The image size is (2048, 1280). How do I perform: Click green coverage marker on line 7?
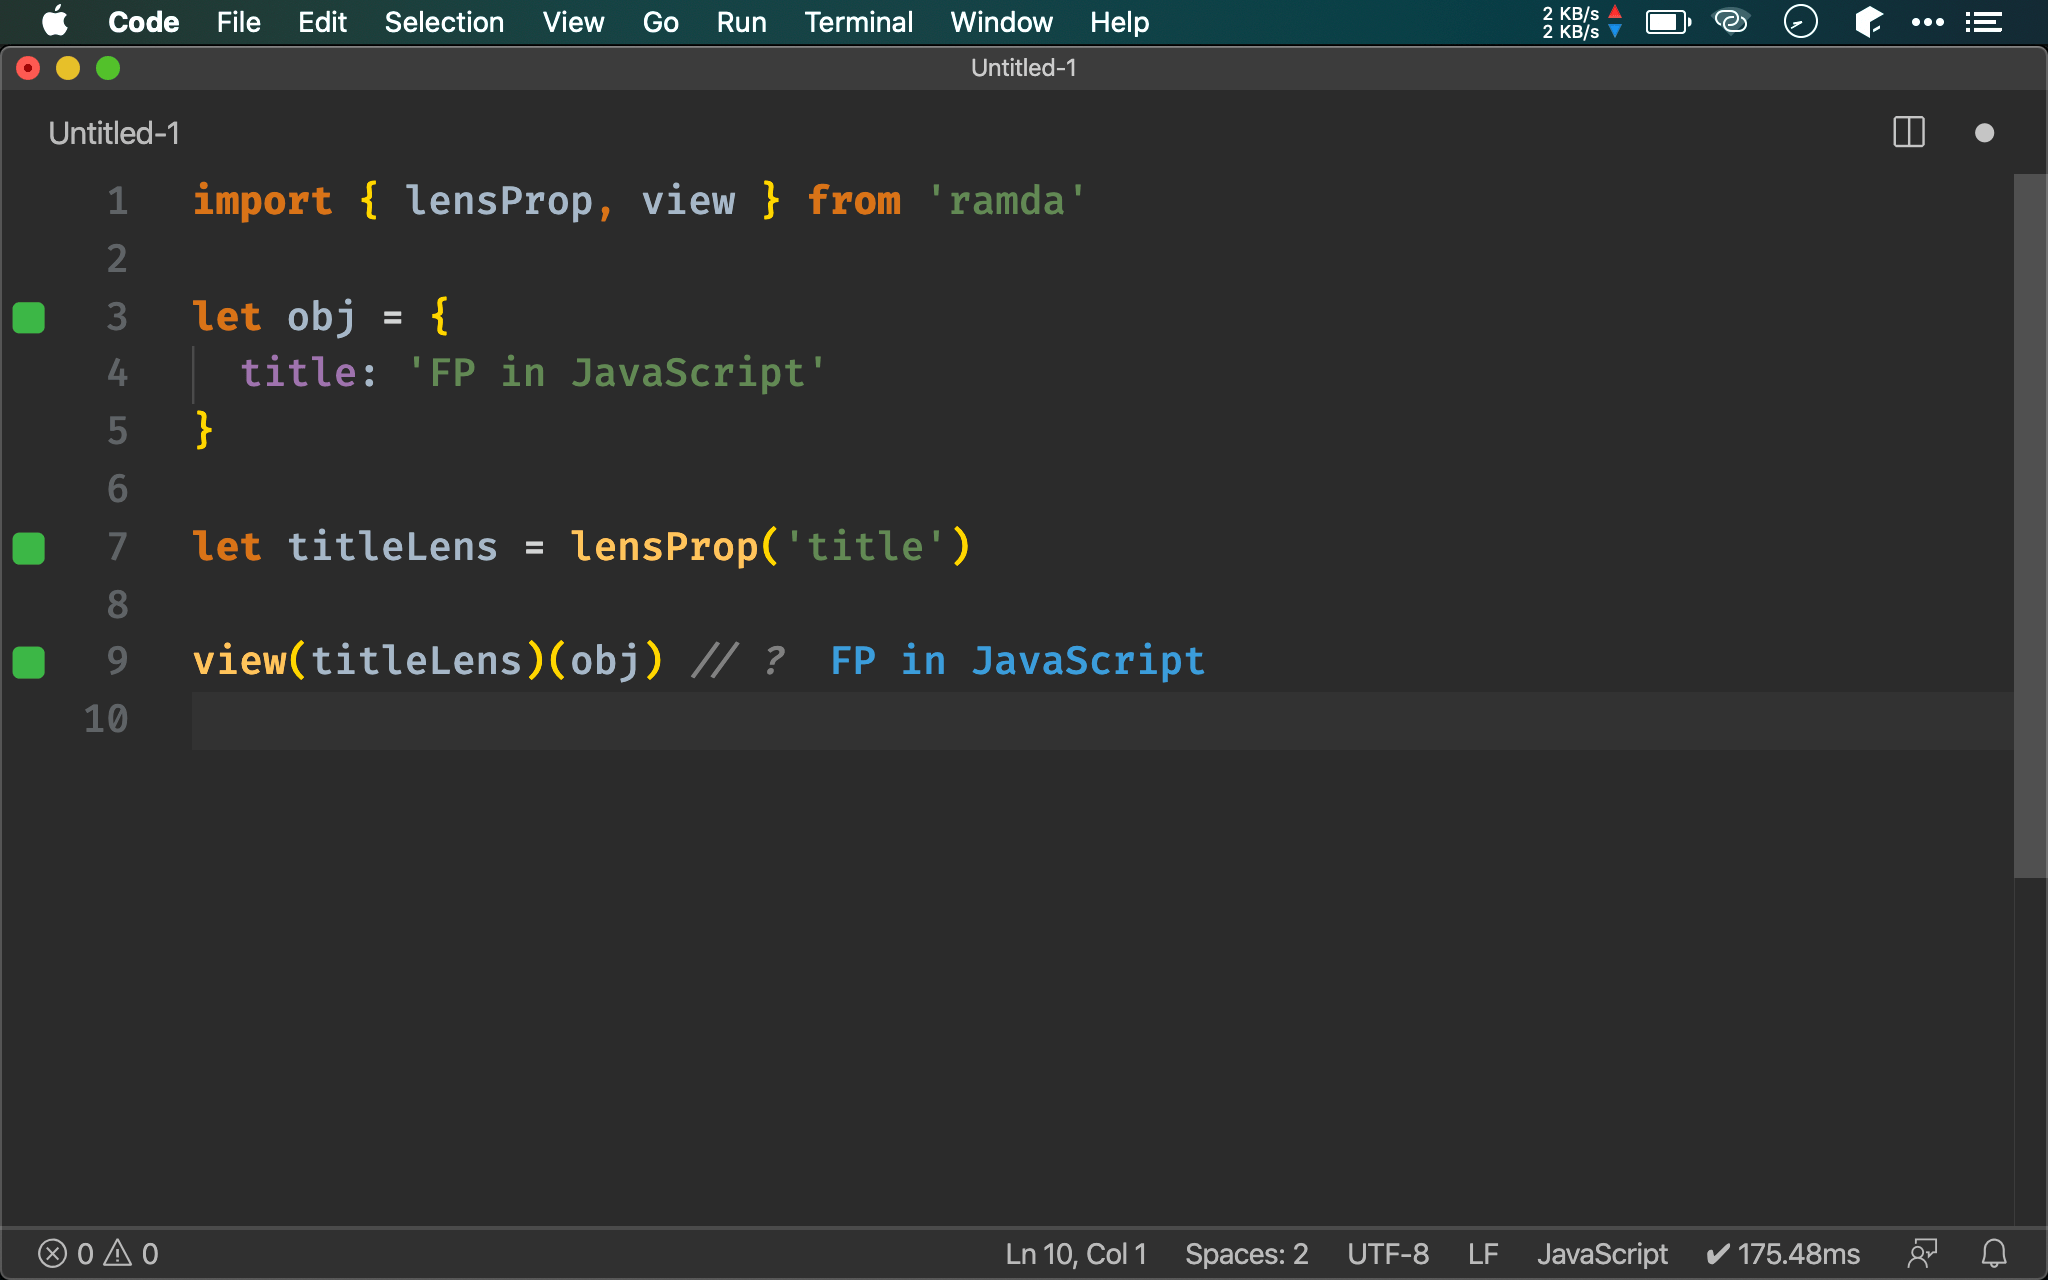(29, 548)
